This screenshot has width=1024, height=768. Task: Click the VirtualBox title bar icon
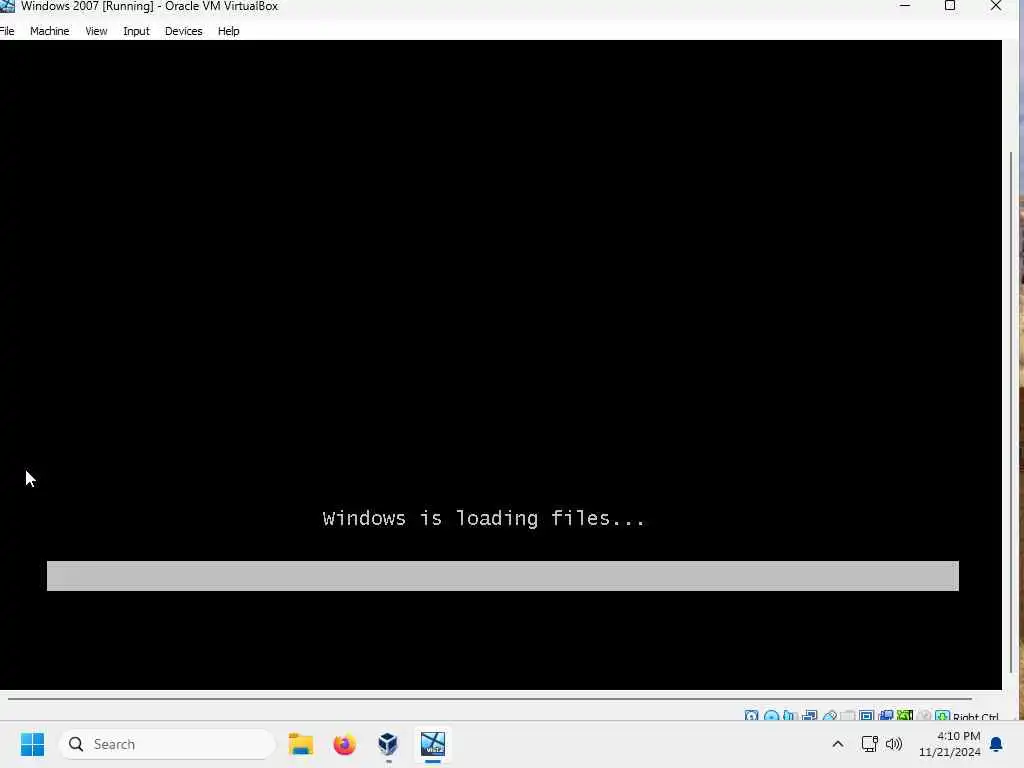(x=7, y=6)
